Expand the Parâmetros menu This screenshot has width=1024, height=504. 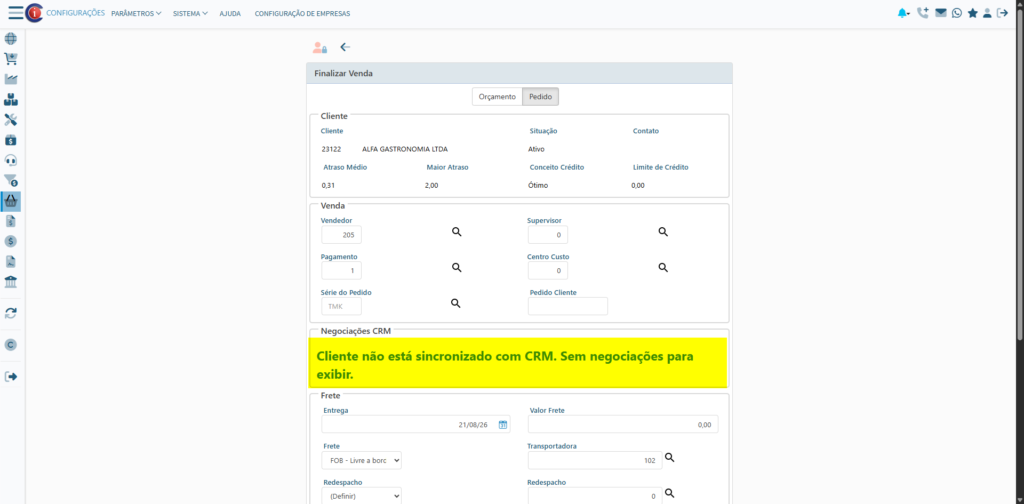(x=136, y=13)
